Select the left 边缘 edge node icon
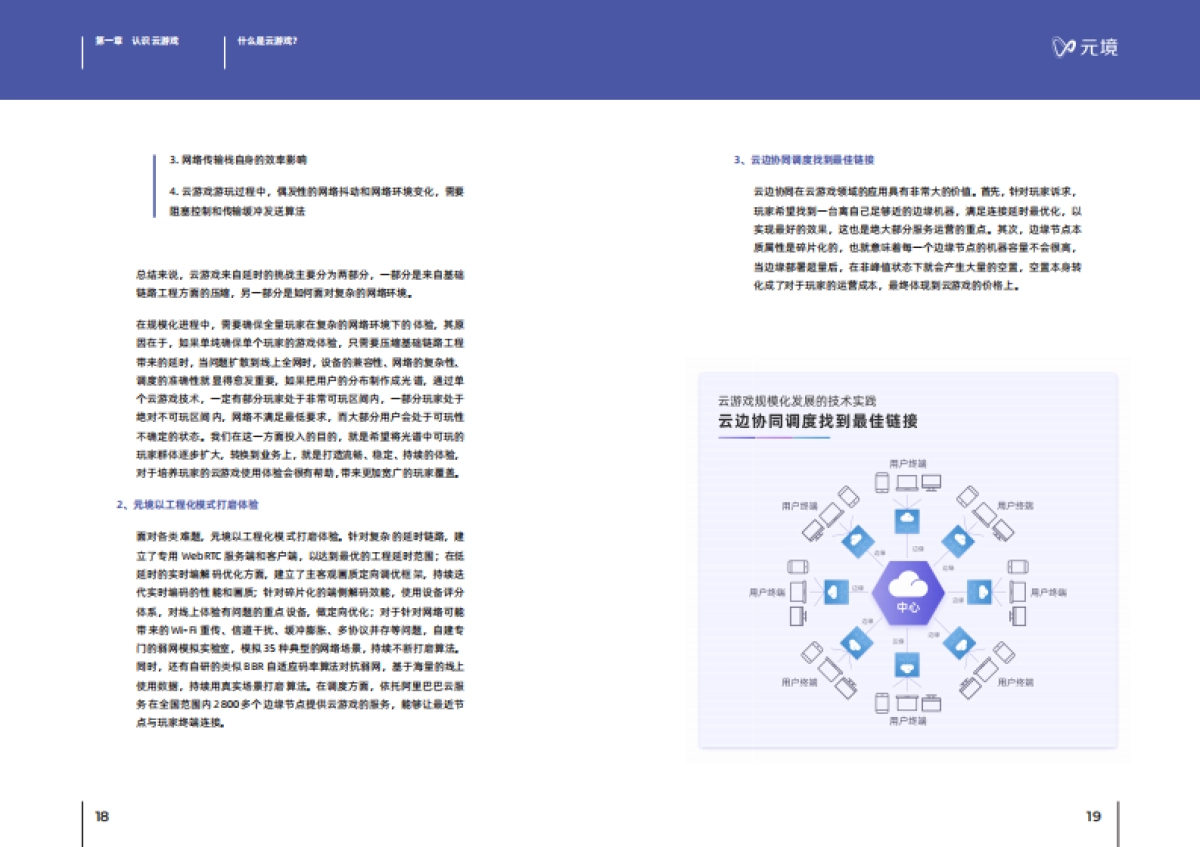The image size is (1200, 847). pos(836,591)
